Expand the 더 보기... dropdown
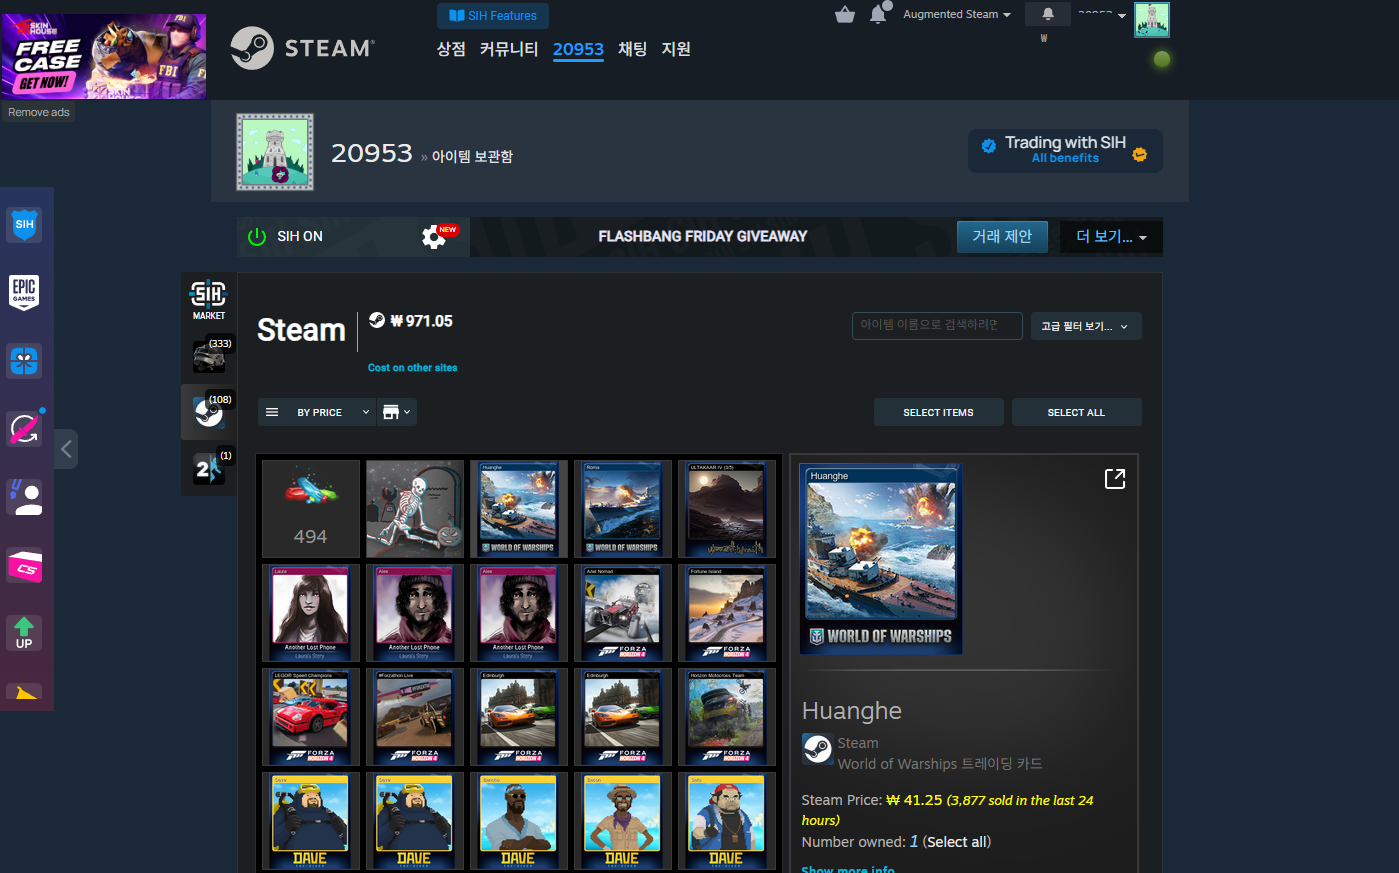Screen dimensions: 1399x873 pyautogui.click(x=1111, y=237)
